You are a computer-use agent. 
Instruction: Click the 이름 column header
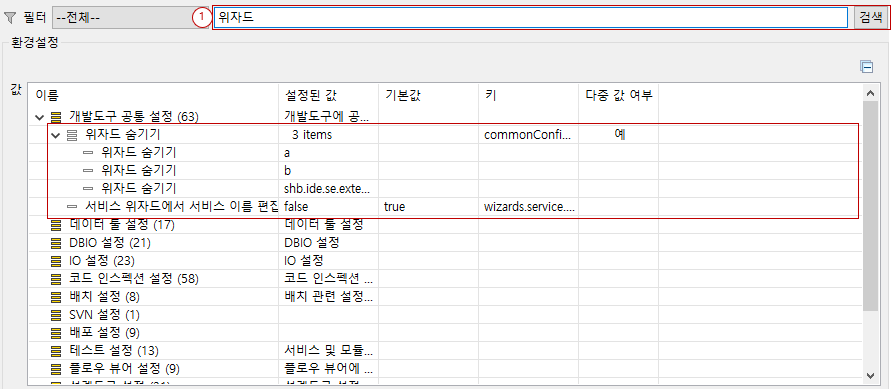tap(153, 95)
